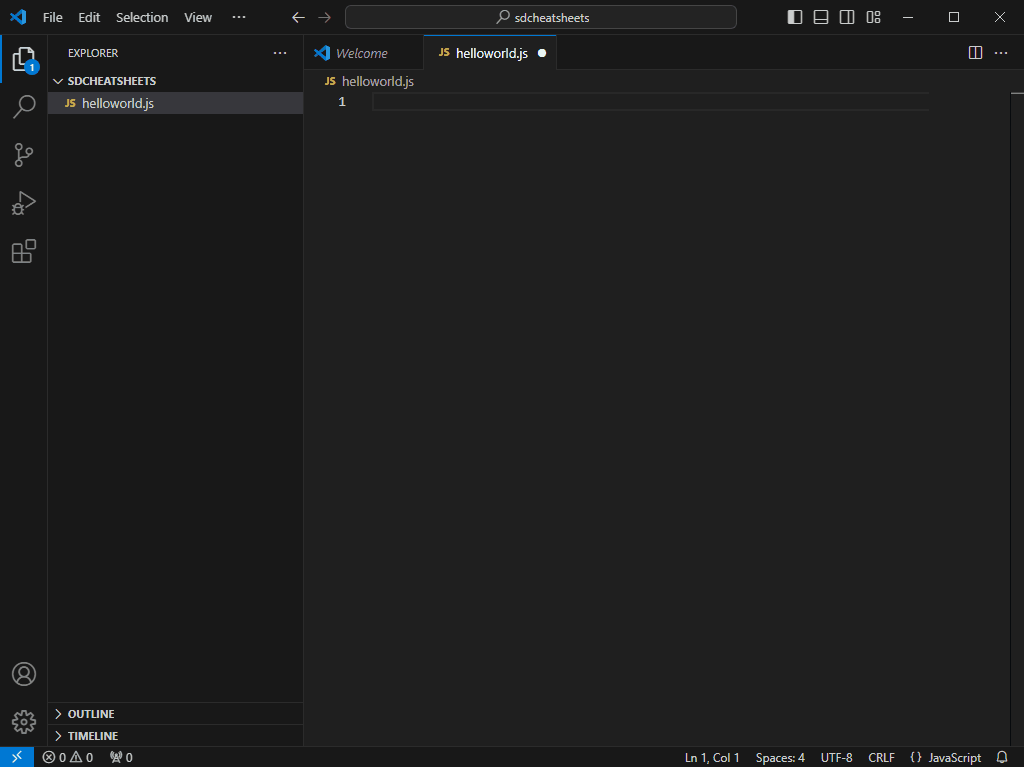This screenshot has width=1024, height=767.
Task: Open the overflow menu ellipsis in menu bar
Action: click(x=239, y=18)
